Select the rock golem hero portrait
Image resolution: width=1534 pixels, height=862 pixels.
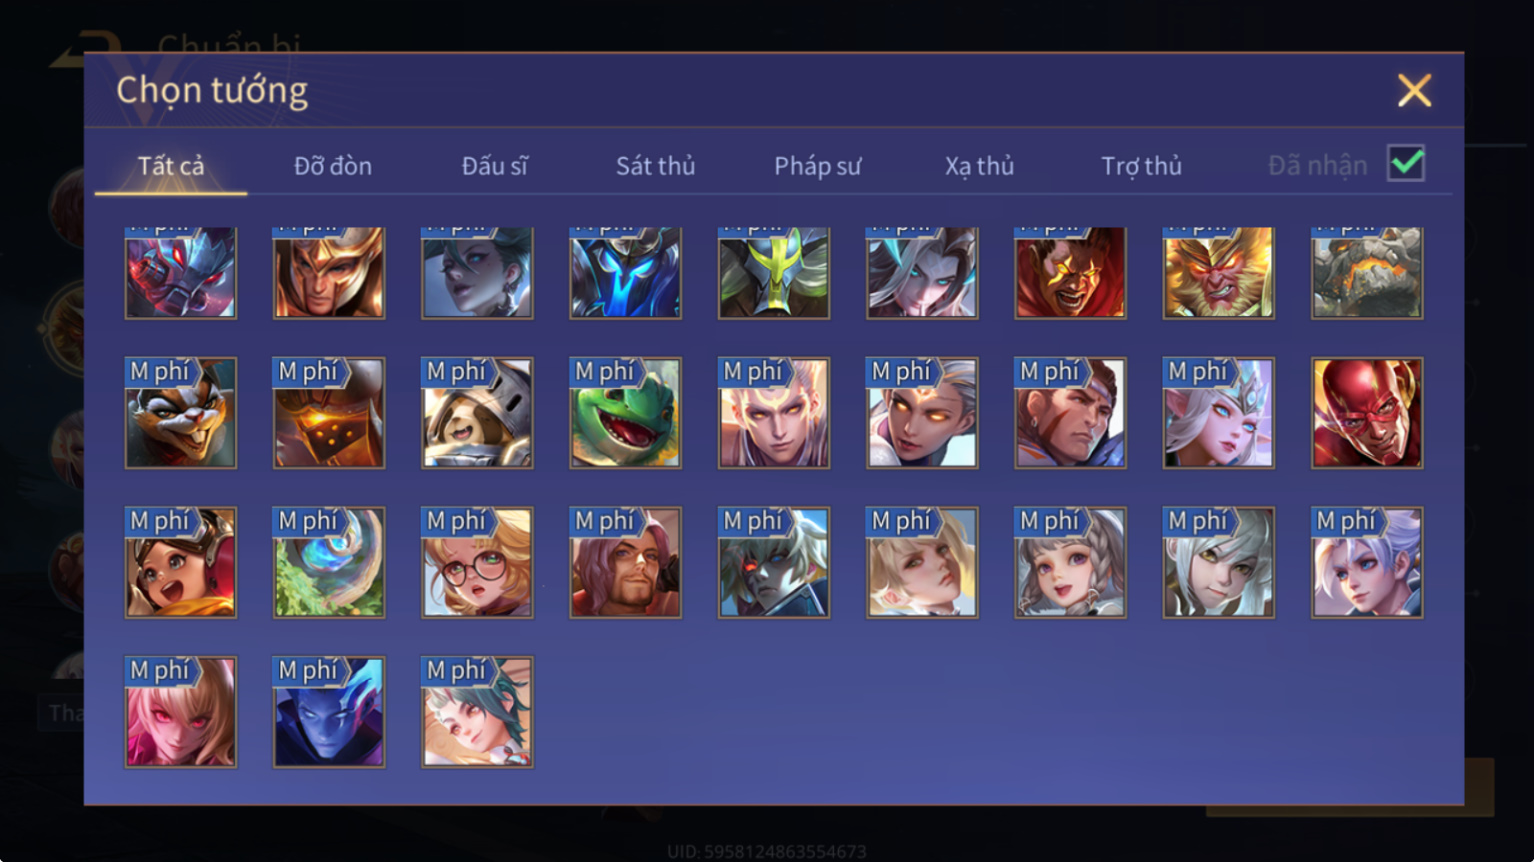[x=1367, y=273]
